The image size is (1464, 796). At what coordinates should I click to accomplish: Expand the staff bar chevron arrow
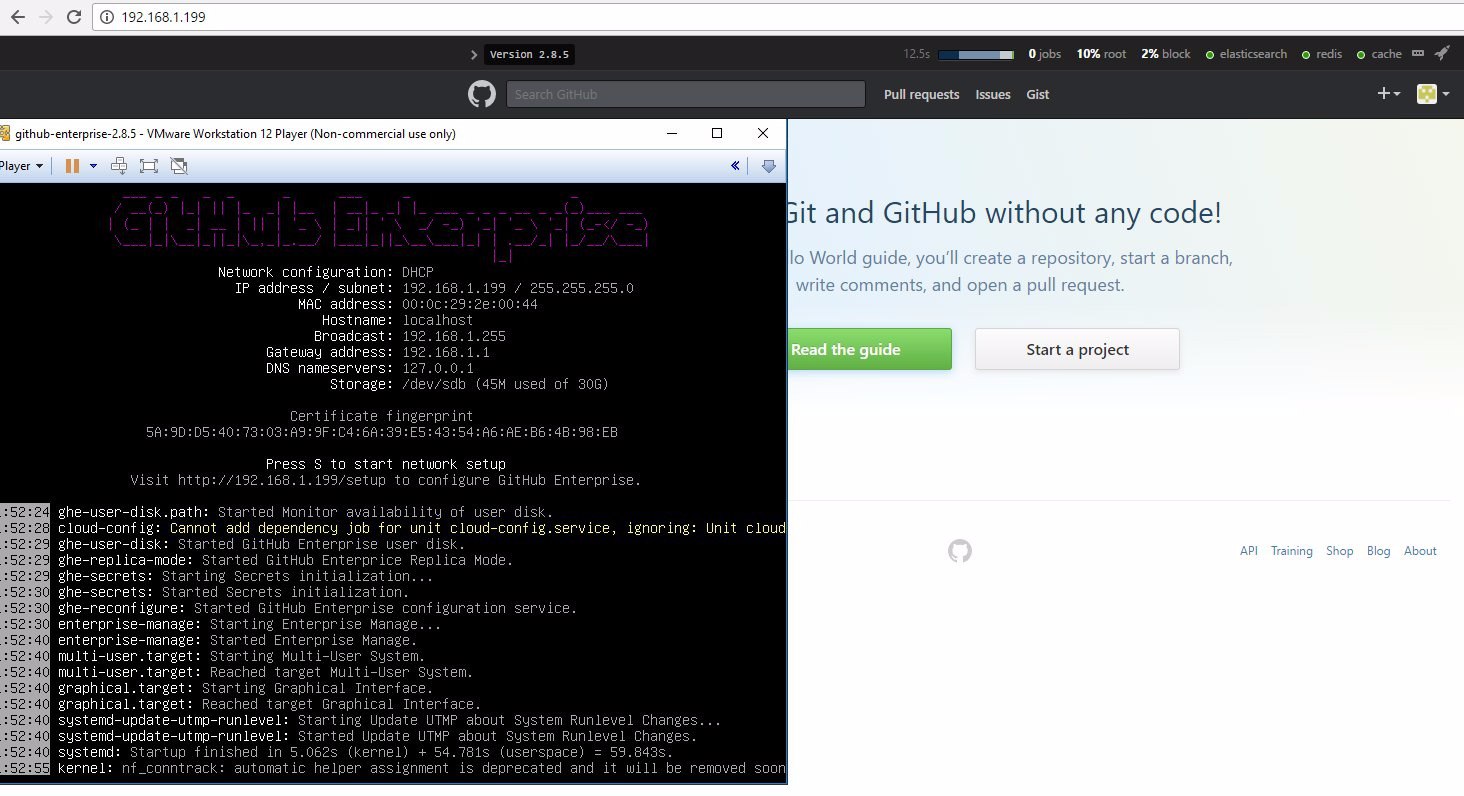pyautogui.click(x=474, y=54)
